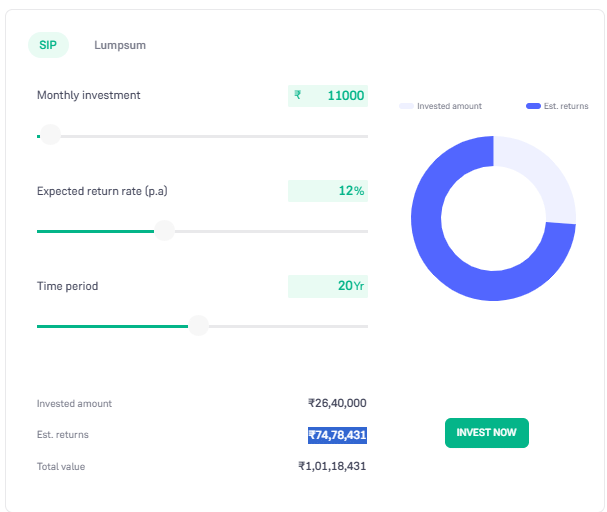
Task: Click the rupee symbol in the investment field
Action: [297, 96]
